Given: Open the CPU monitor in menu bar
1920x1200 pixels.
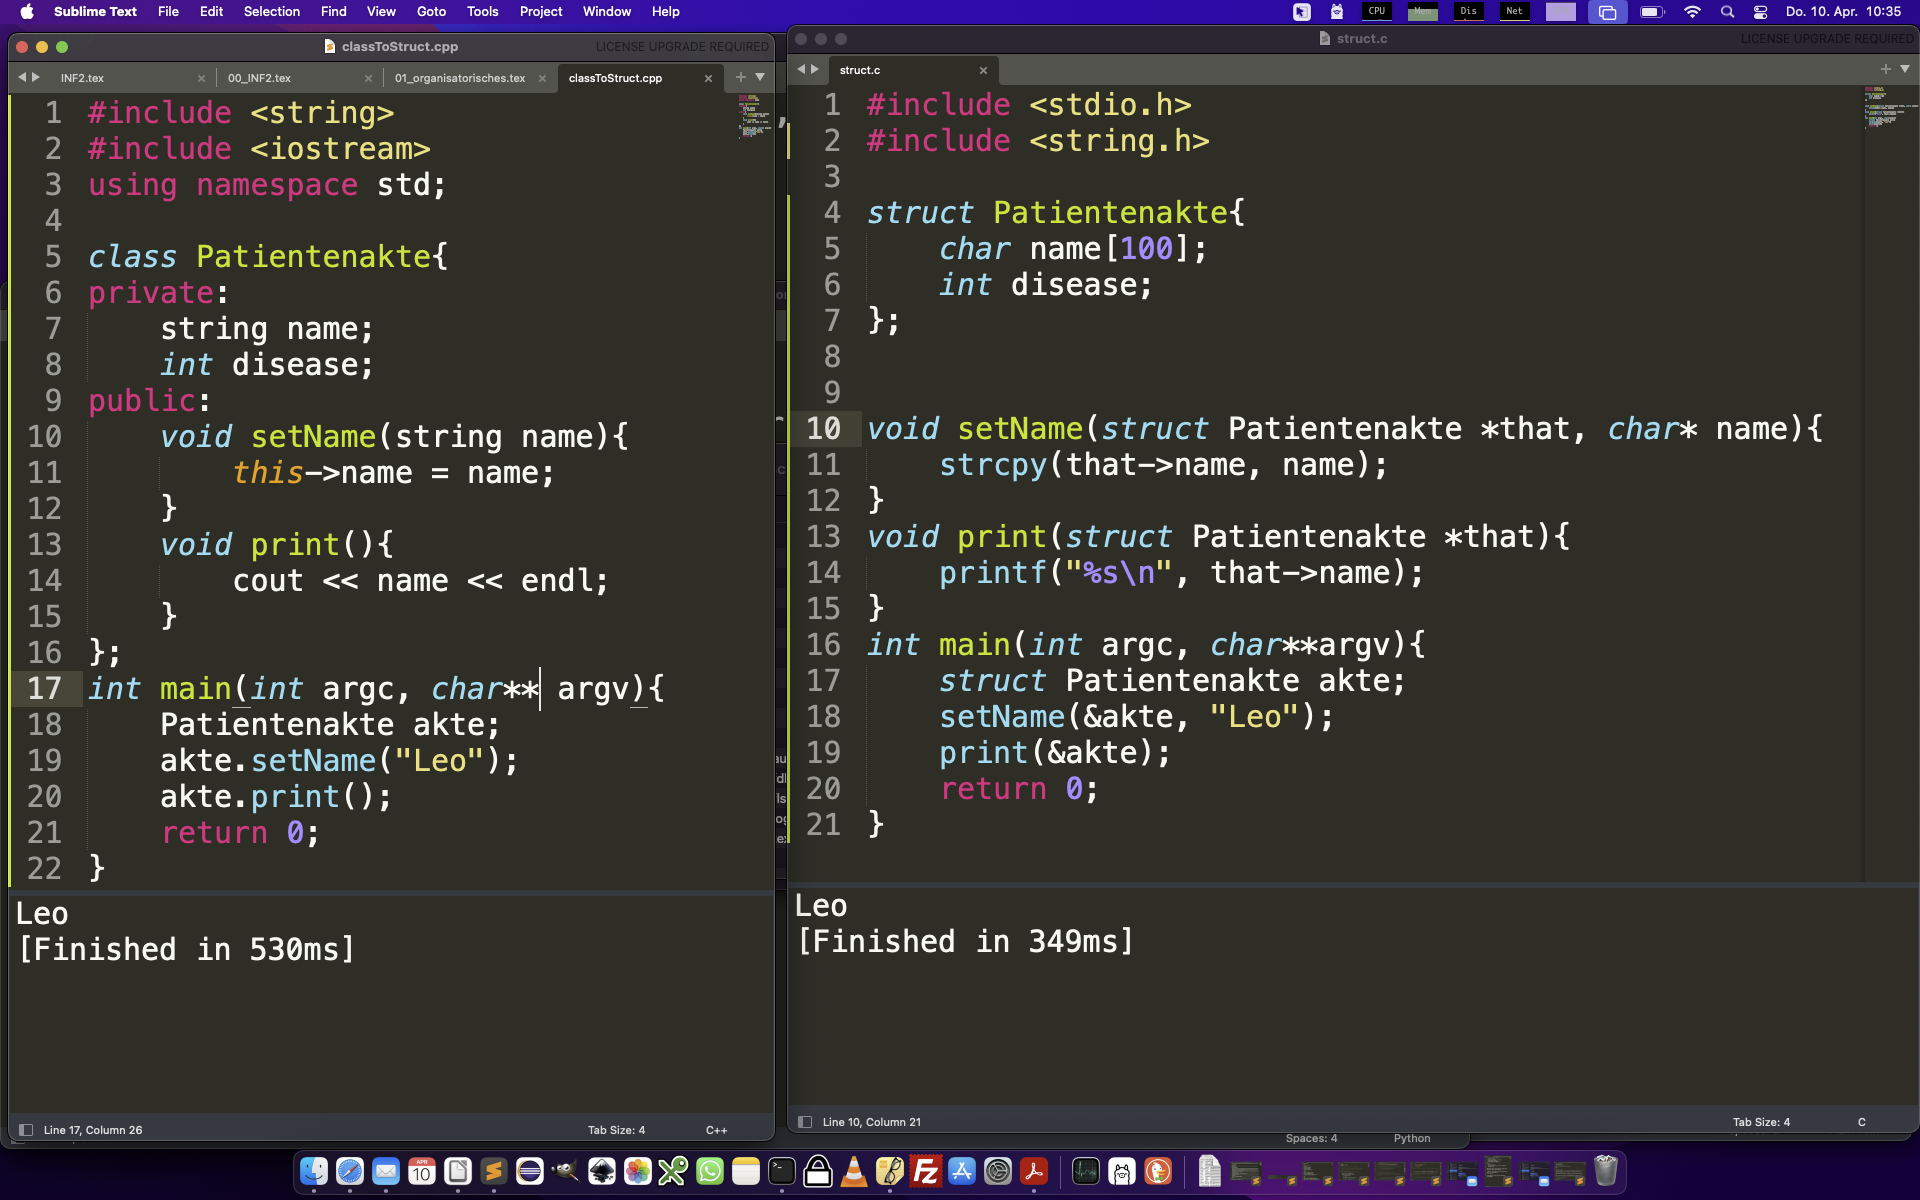Looking at the screenshot, I should coord(1377,12).
